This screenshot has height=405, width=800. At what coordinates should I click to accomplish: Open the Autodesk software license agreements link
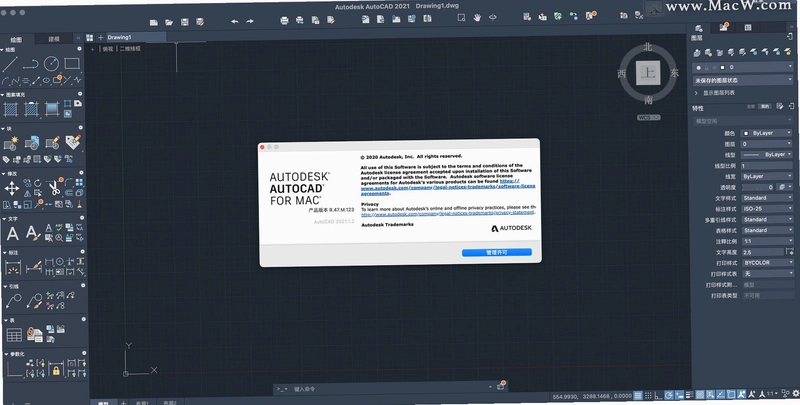tap(448, 187)
